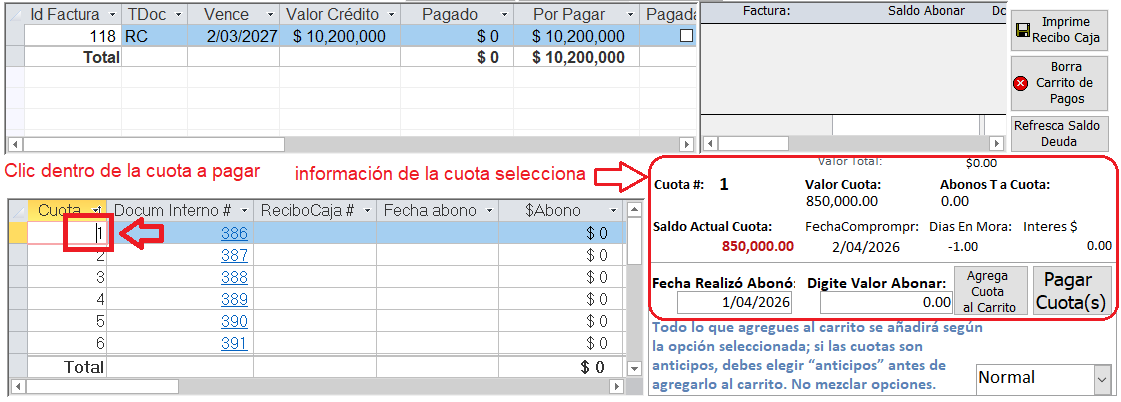Click the red X Borra Carrito icon
1121x402 pixels.
point(1021,84)
